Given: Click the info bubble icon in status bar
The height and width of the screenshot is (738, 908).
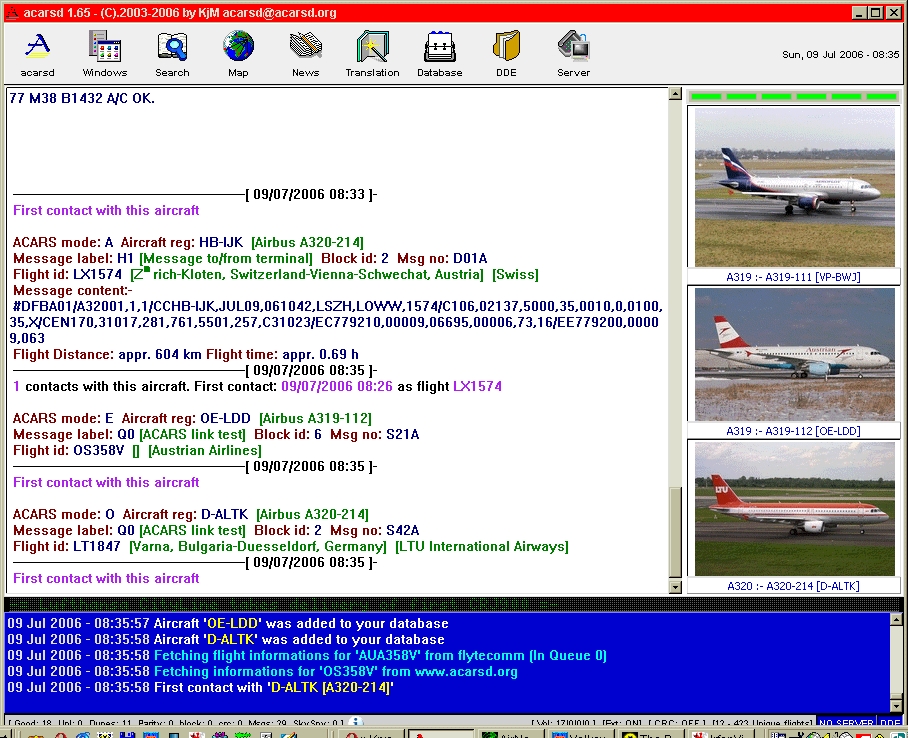Looking at the screenshot, I should coord(357,721).
